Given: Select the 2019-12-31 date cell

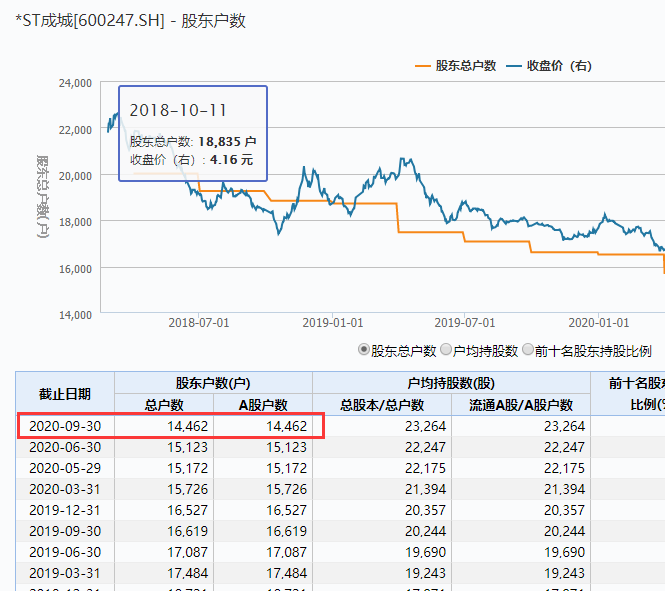Looking at the screenshot, I should pyautogui.click(x=65, y=510).
